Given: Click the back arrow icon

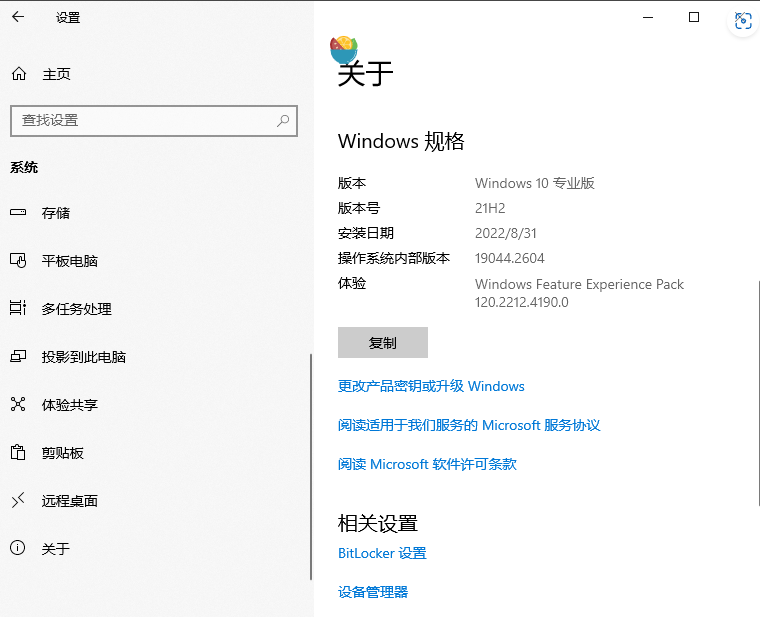Looking at the screenshot, I should tap(18, 18).
